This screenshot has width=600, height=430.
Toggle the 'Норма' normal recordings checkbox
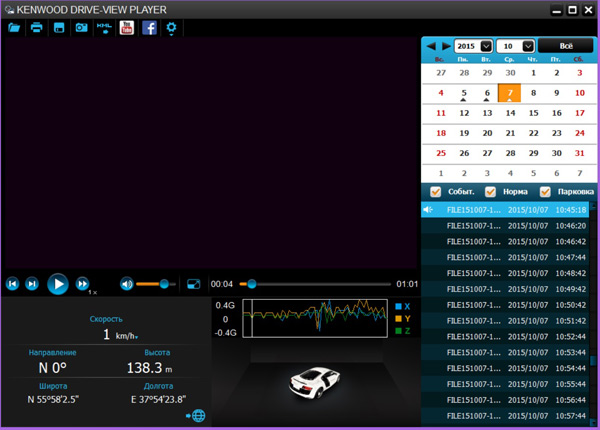[x=490, y=192]
